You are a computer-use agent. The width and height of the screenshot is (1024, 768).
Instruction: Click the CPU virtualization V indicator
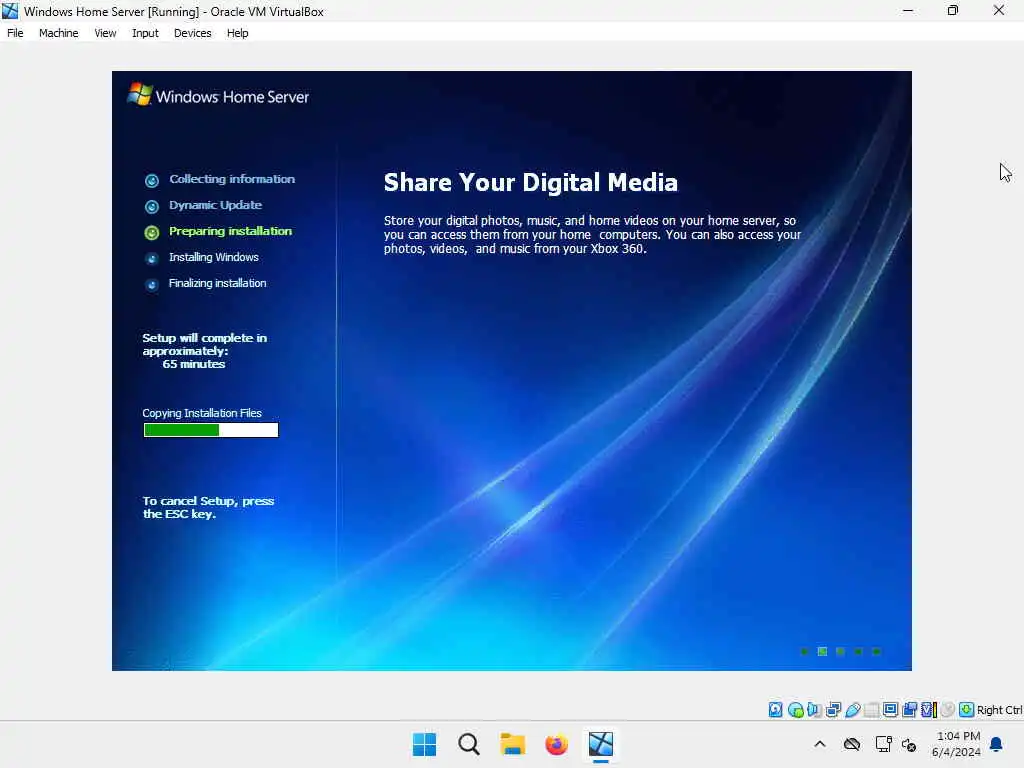929,709
